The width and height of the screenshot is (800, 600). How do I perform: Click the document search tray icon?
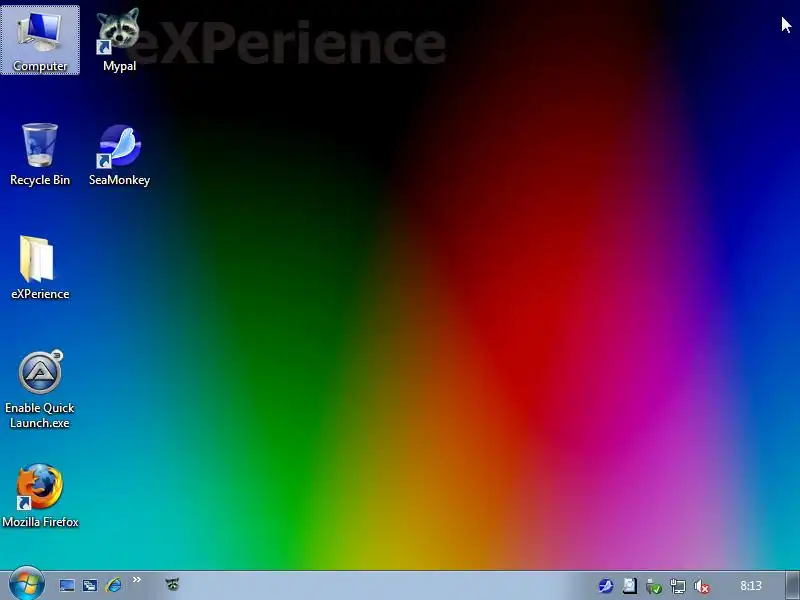(630, 586)
